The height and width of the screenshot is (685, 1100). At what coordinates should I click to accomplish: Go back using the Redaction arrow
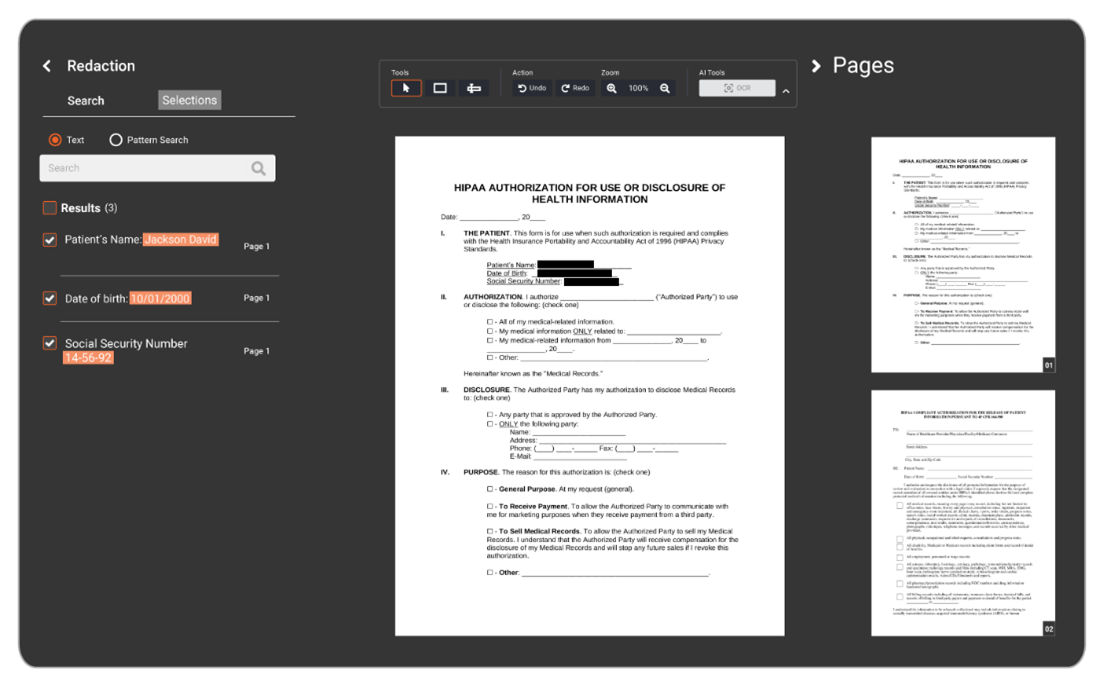pos(47,66)
